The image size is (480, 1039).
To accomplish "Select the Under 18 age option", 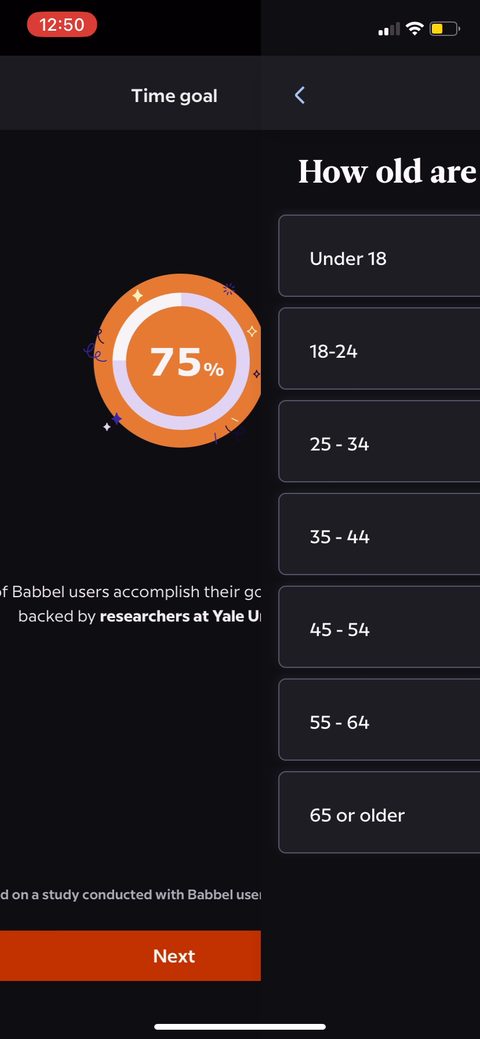I will coord(379,256).
